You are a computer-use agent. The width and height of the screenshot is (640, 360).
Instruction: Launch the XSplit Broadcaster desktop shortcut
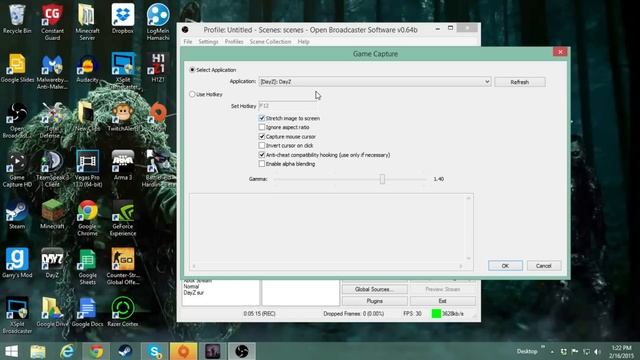point(17,316)
